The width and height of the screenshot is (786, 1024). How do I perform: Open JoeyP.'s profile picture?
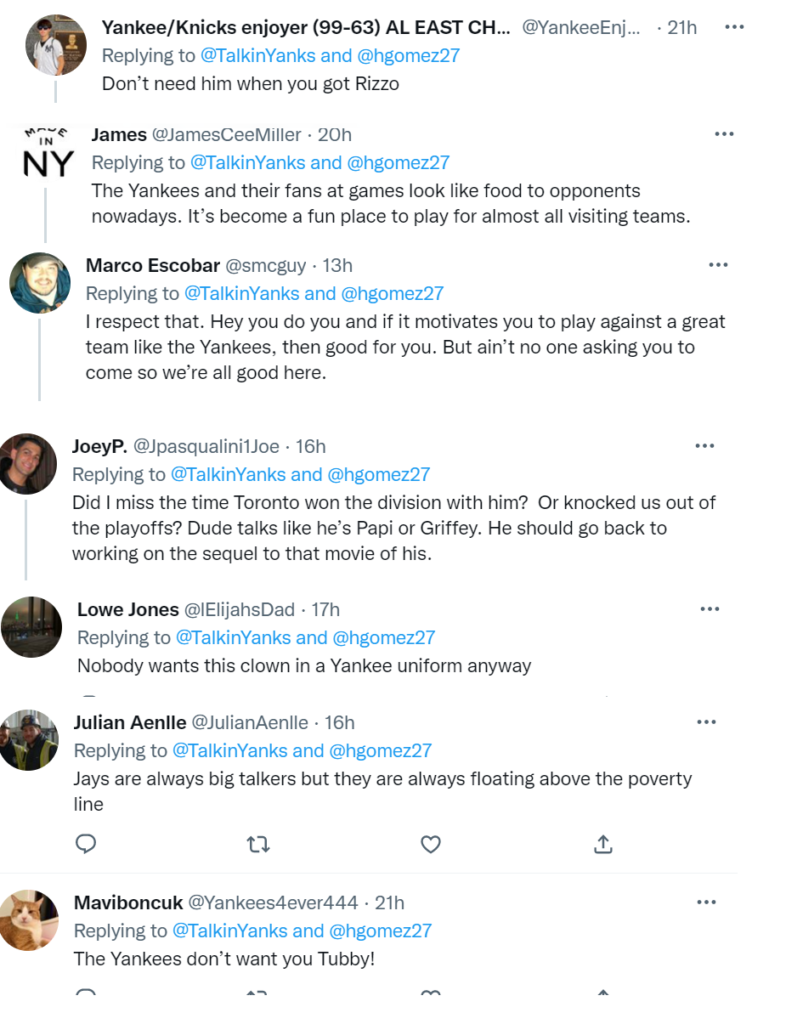coord(27,463)
